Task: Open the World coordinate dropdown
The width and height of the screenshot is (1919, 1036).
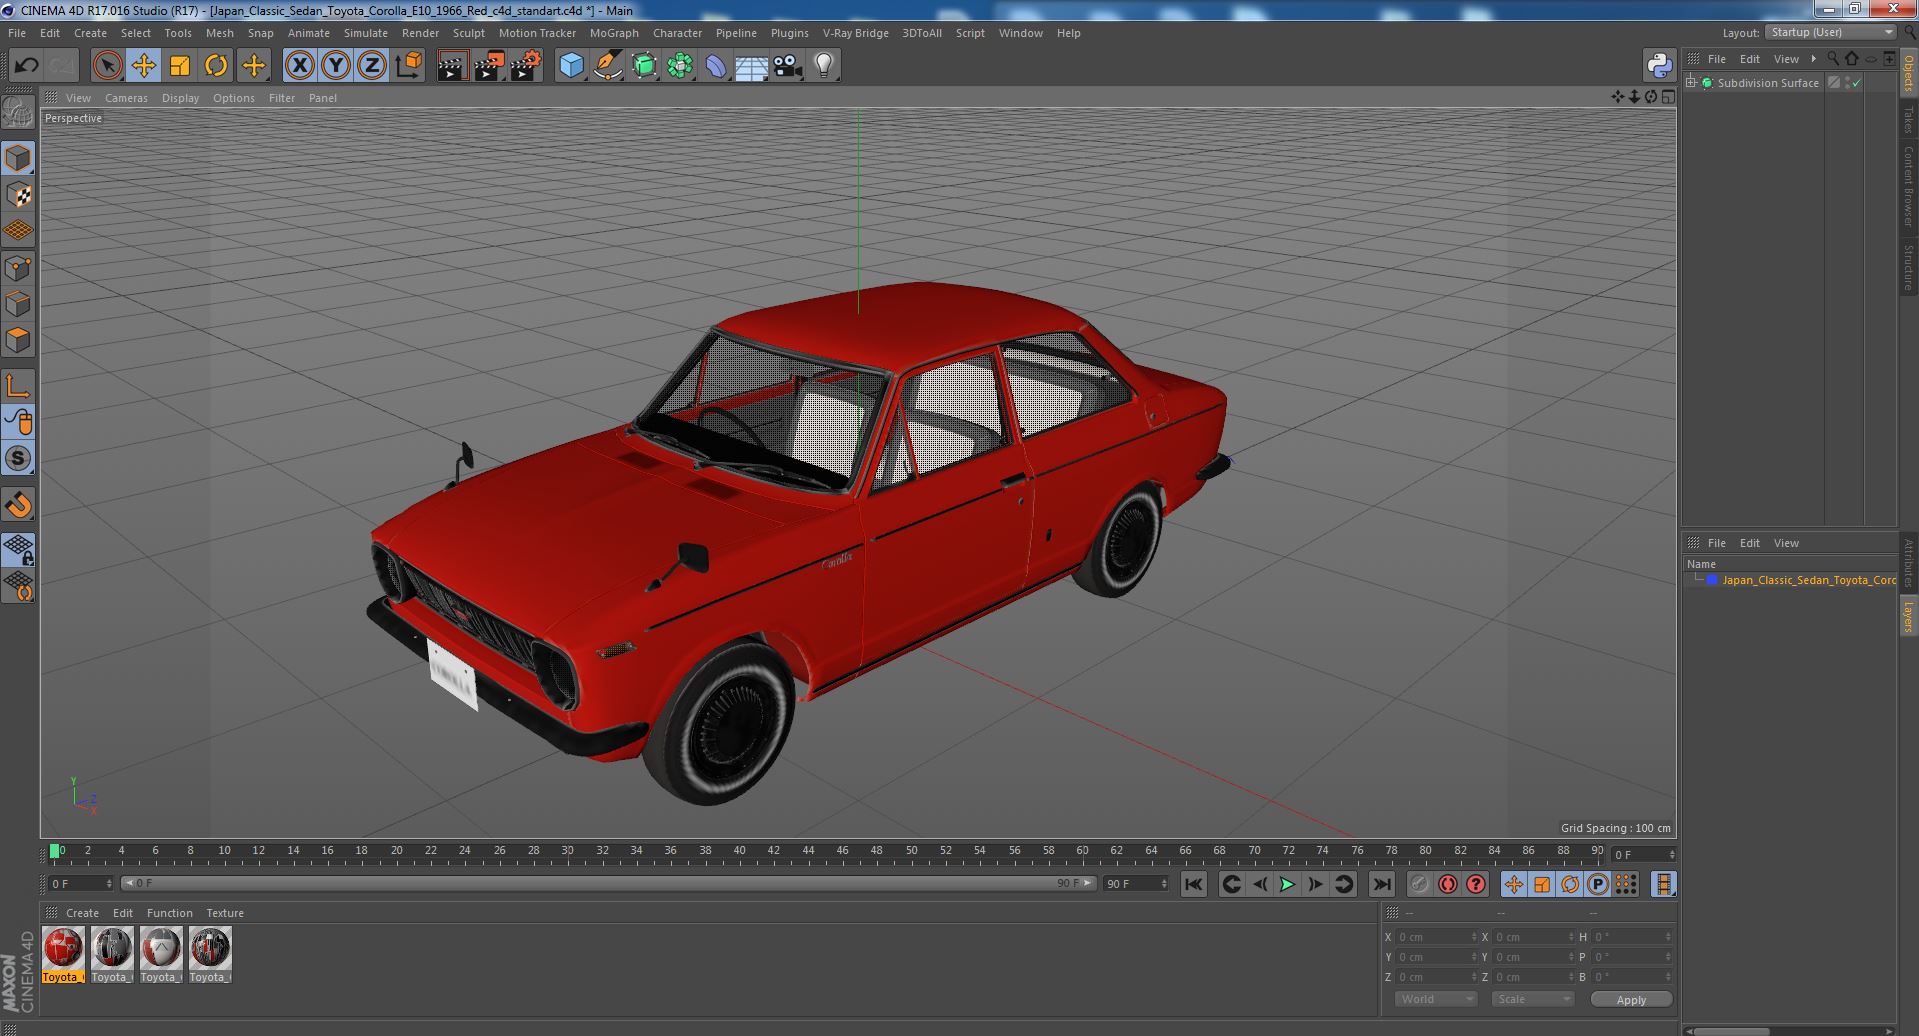Action: click(1436, 999)
